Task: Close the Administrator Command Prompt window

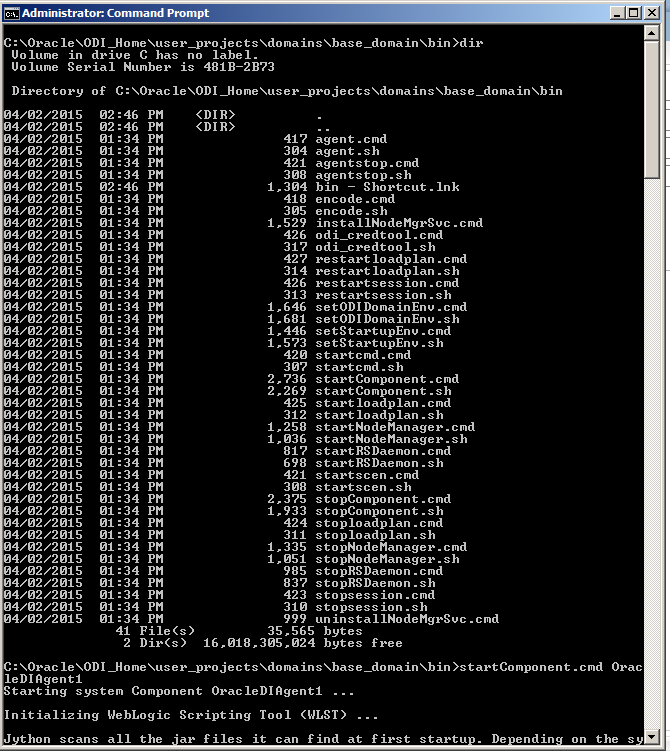Action: click(x=652, y=13)
